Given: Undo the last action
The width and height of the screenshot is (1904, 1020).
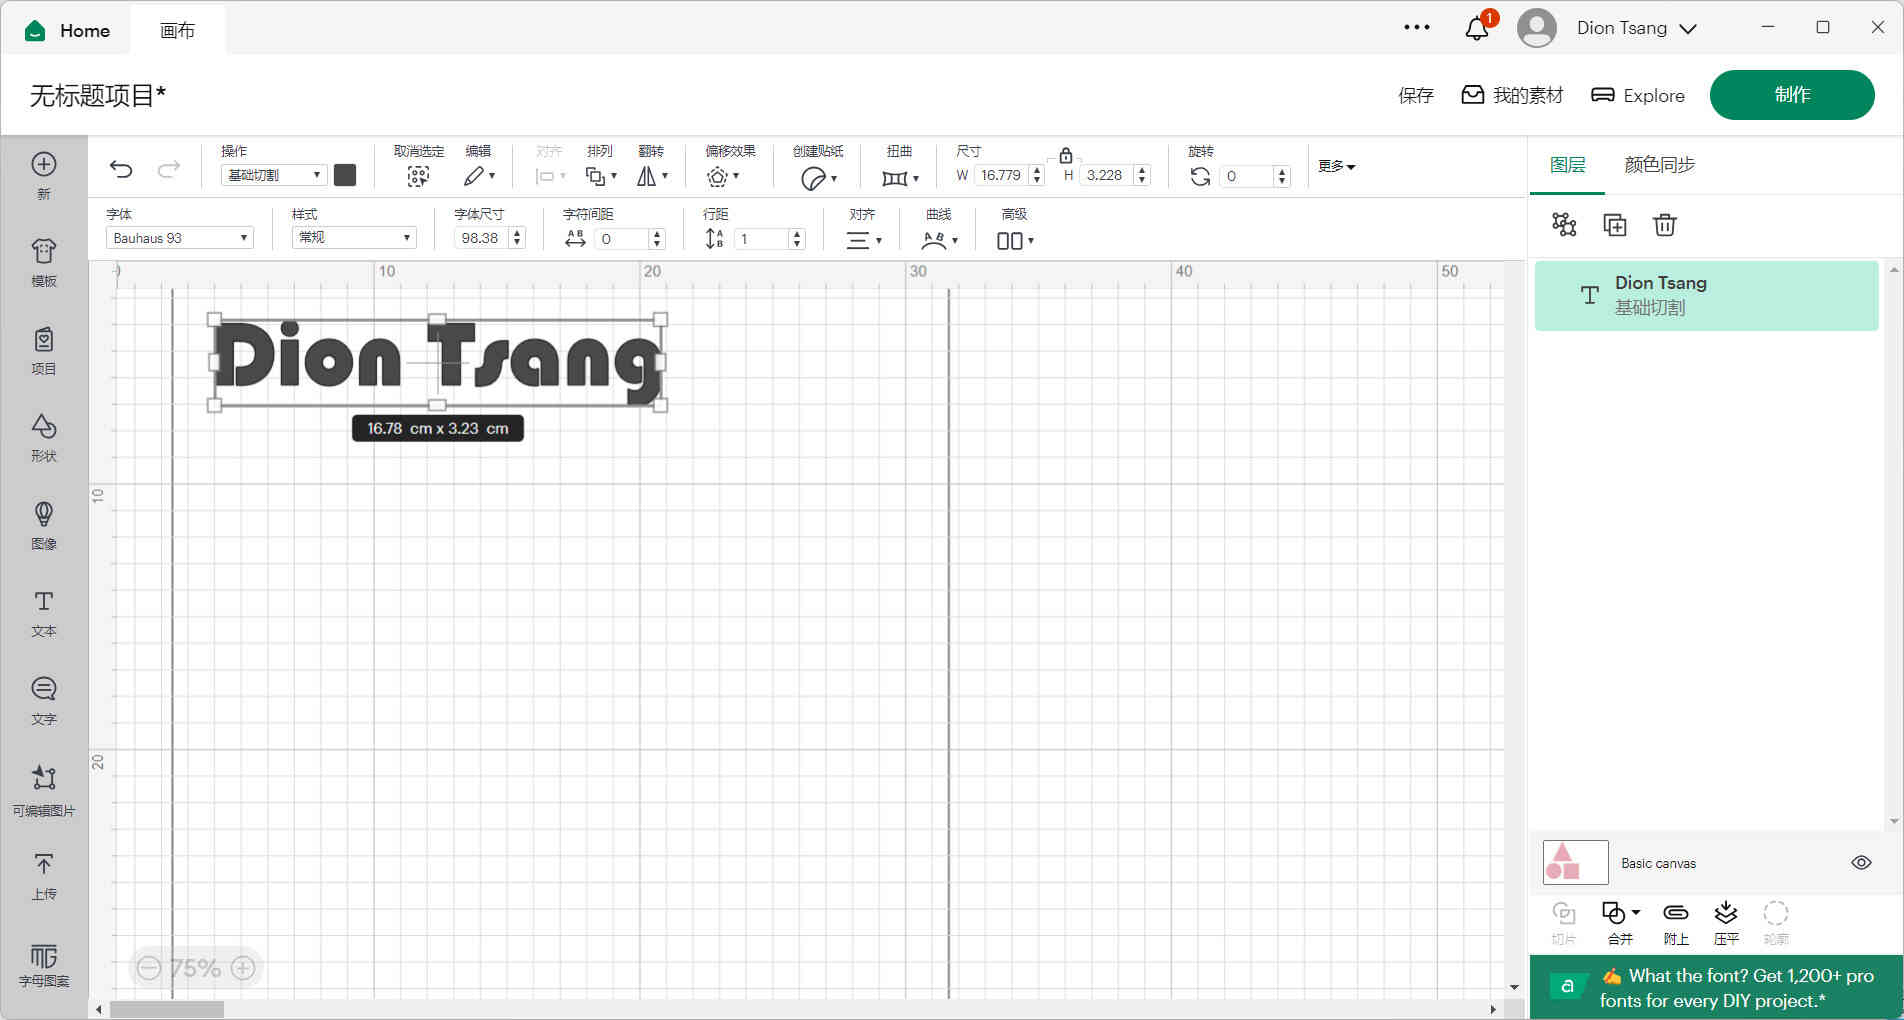Looking at the screenshot, I should [x=121, y=169].
